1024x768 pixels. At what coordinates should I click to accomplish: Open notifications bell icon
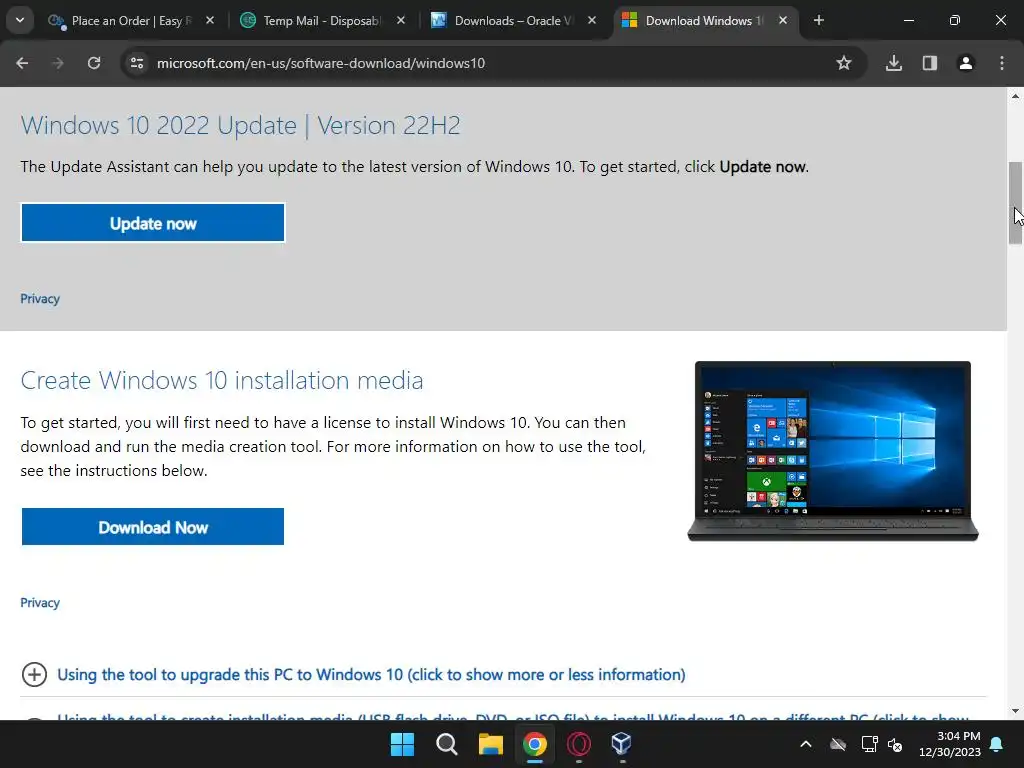(997, 744)
